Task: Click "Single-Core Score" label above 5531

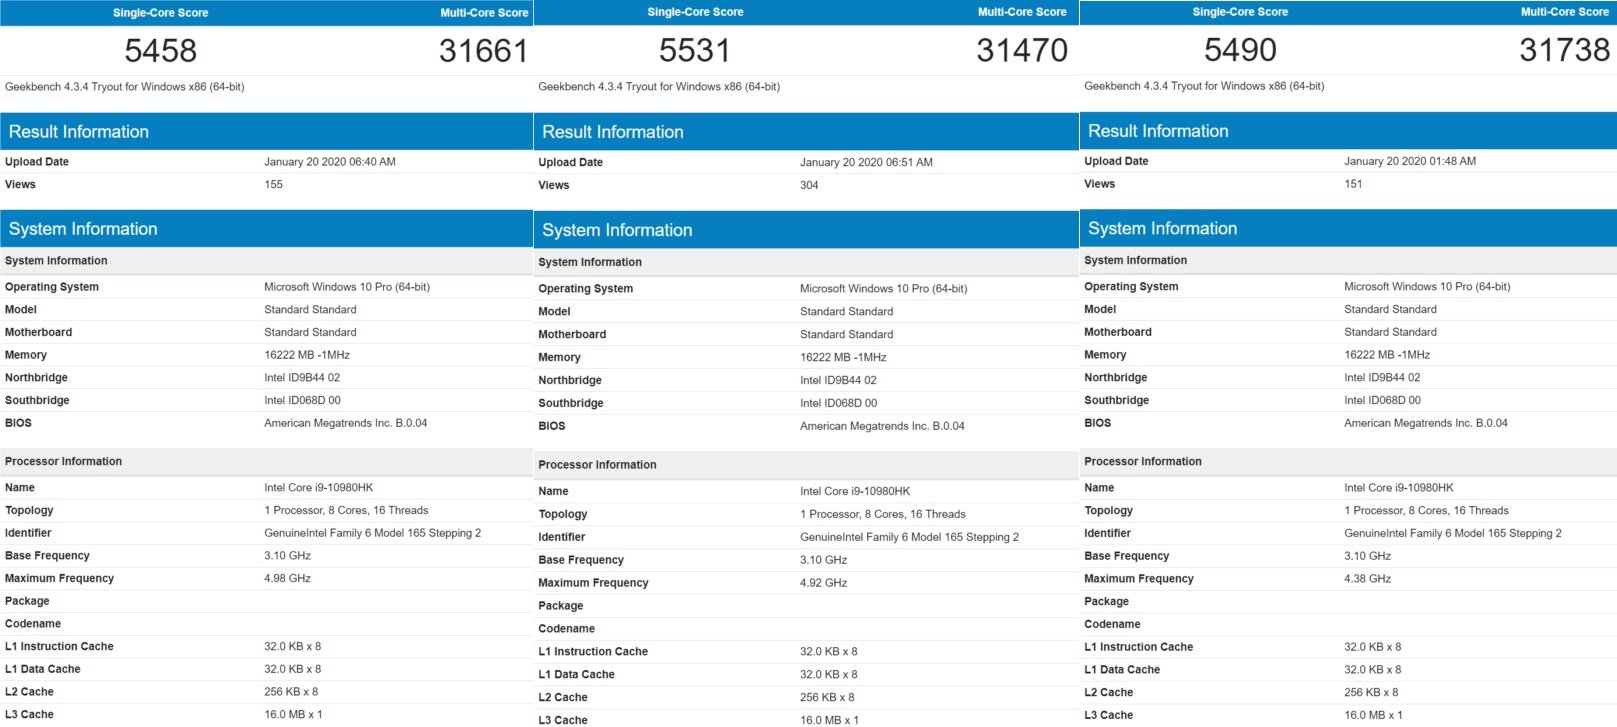Action: pos(695,12)
